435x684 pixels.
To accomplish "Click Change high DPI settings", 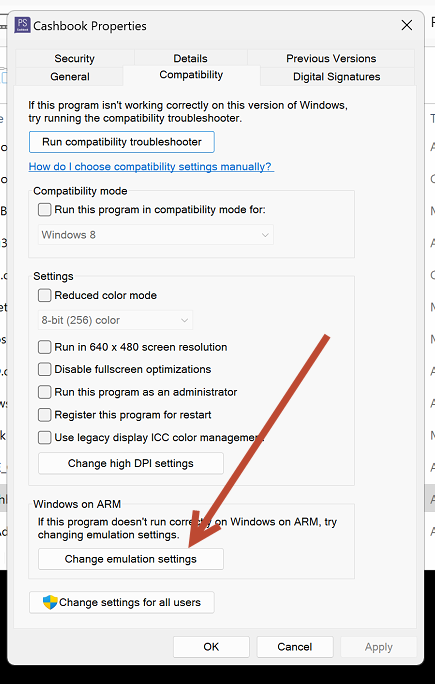I will pos(131,463).
